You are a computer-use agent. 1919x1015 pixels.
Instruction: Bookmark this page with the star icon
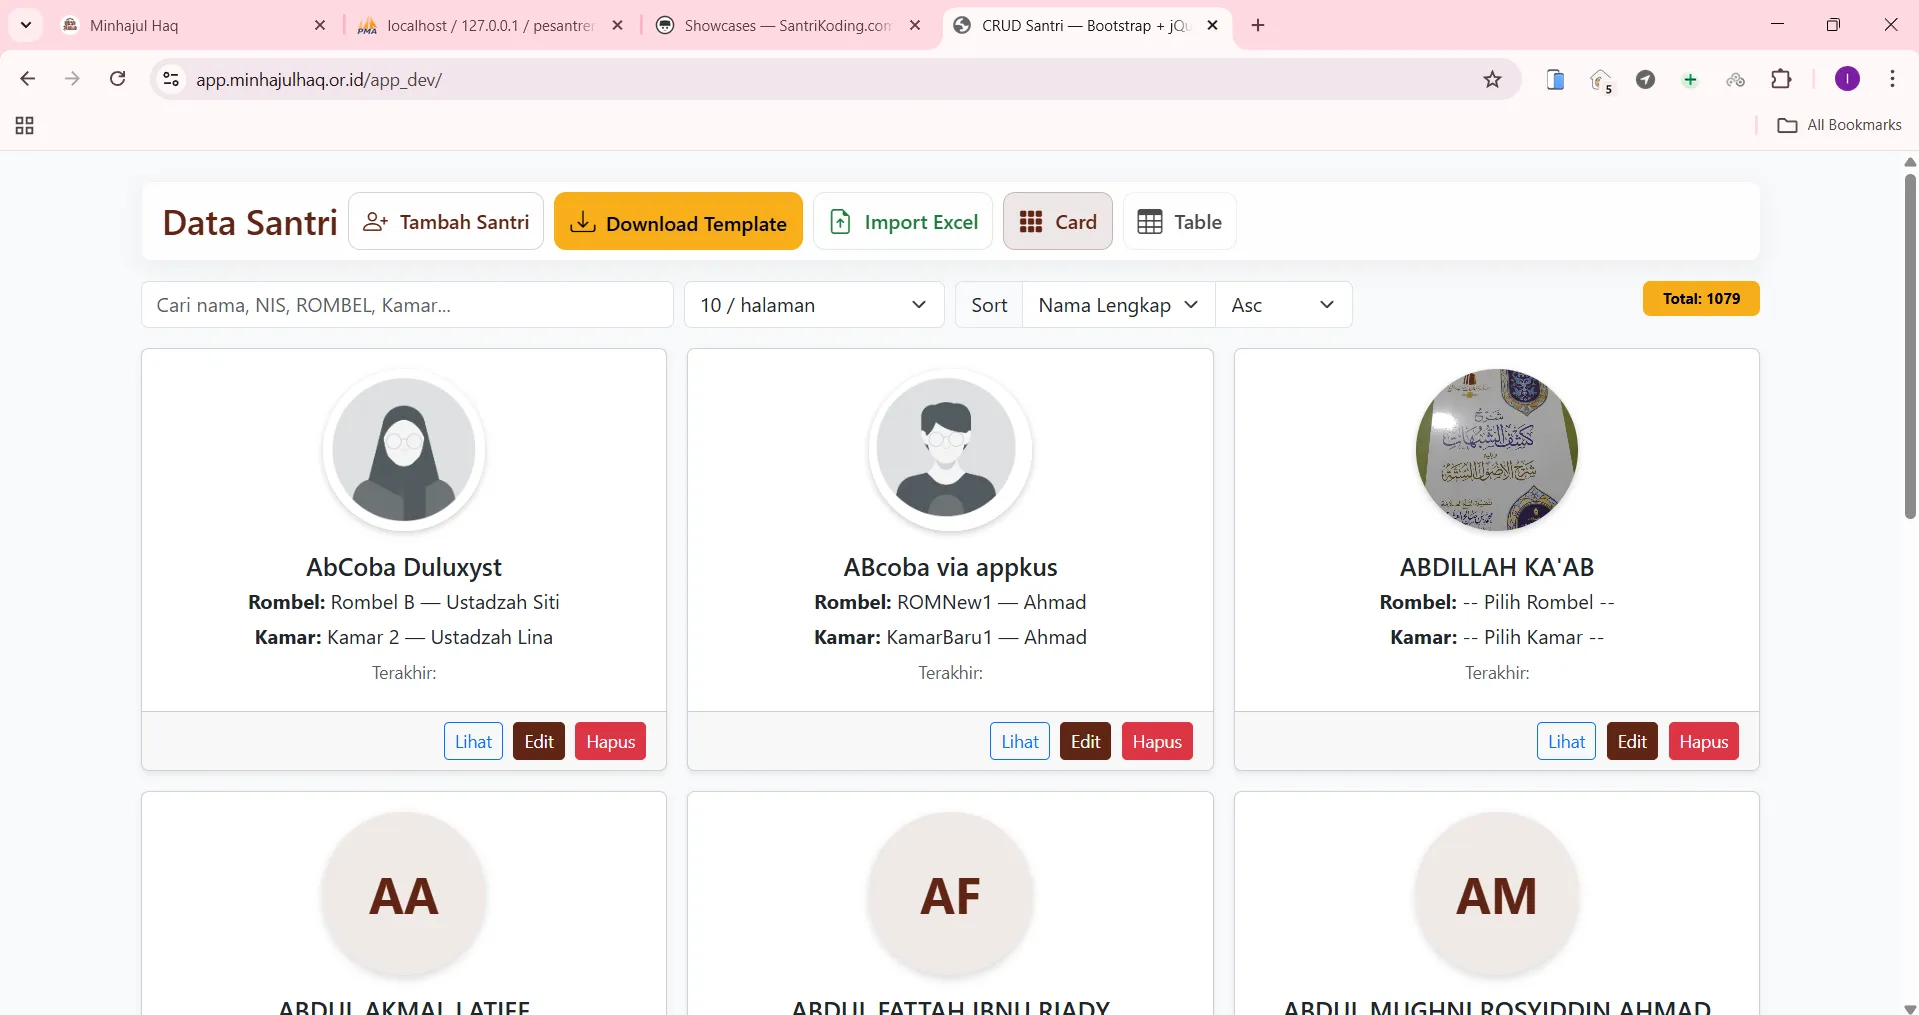(x=1492, y=79)
